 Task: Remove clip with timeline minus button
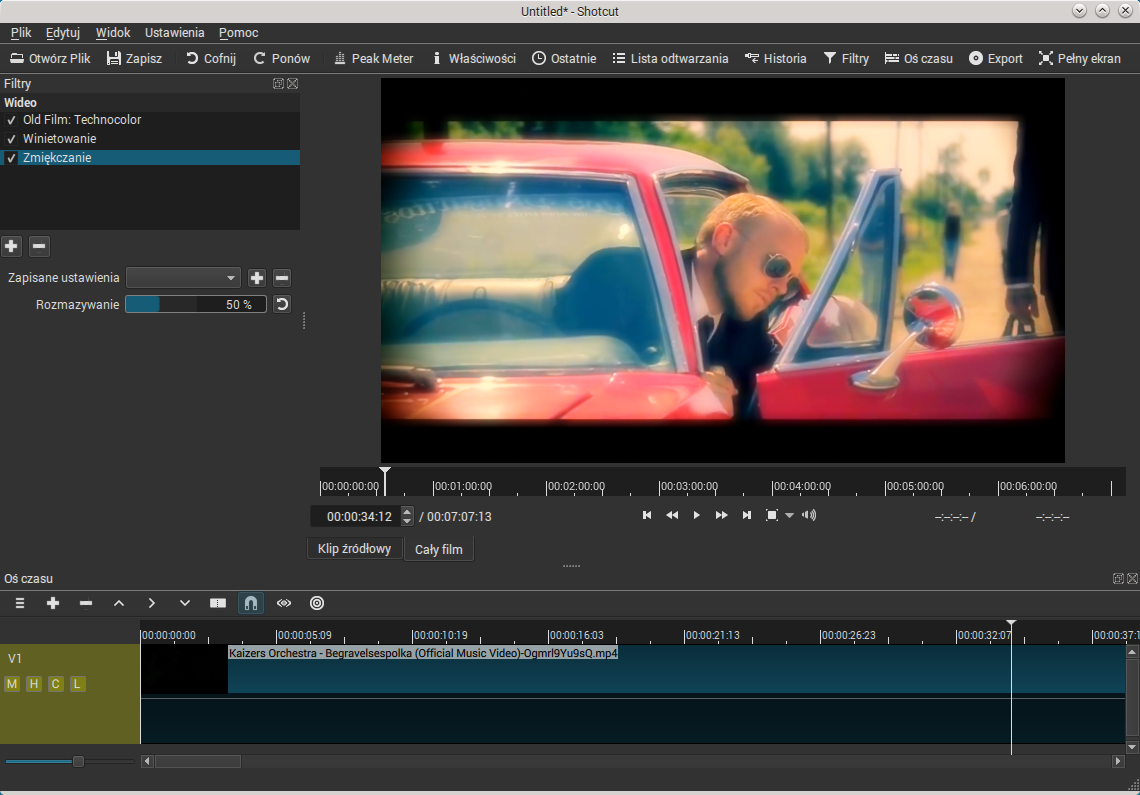(86, 603)
